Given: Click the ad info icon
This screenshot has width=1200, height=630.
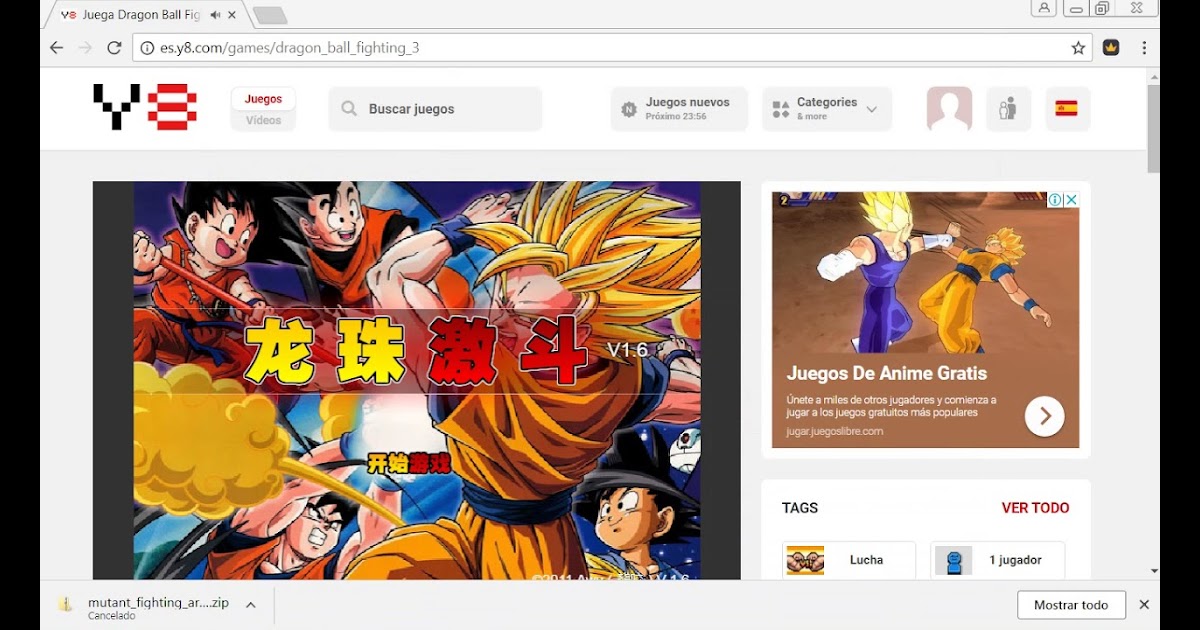Looking at the screenshot, I should [x=1055, y=200].
